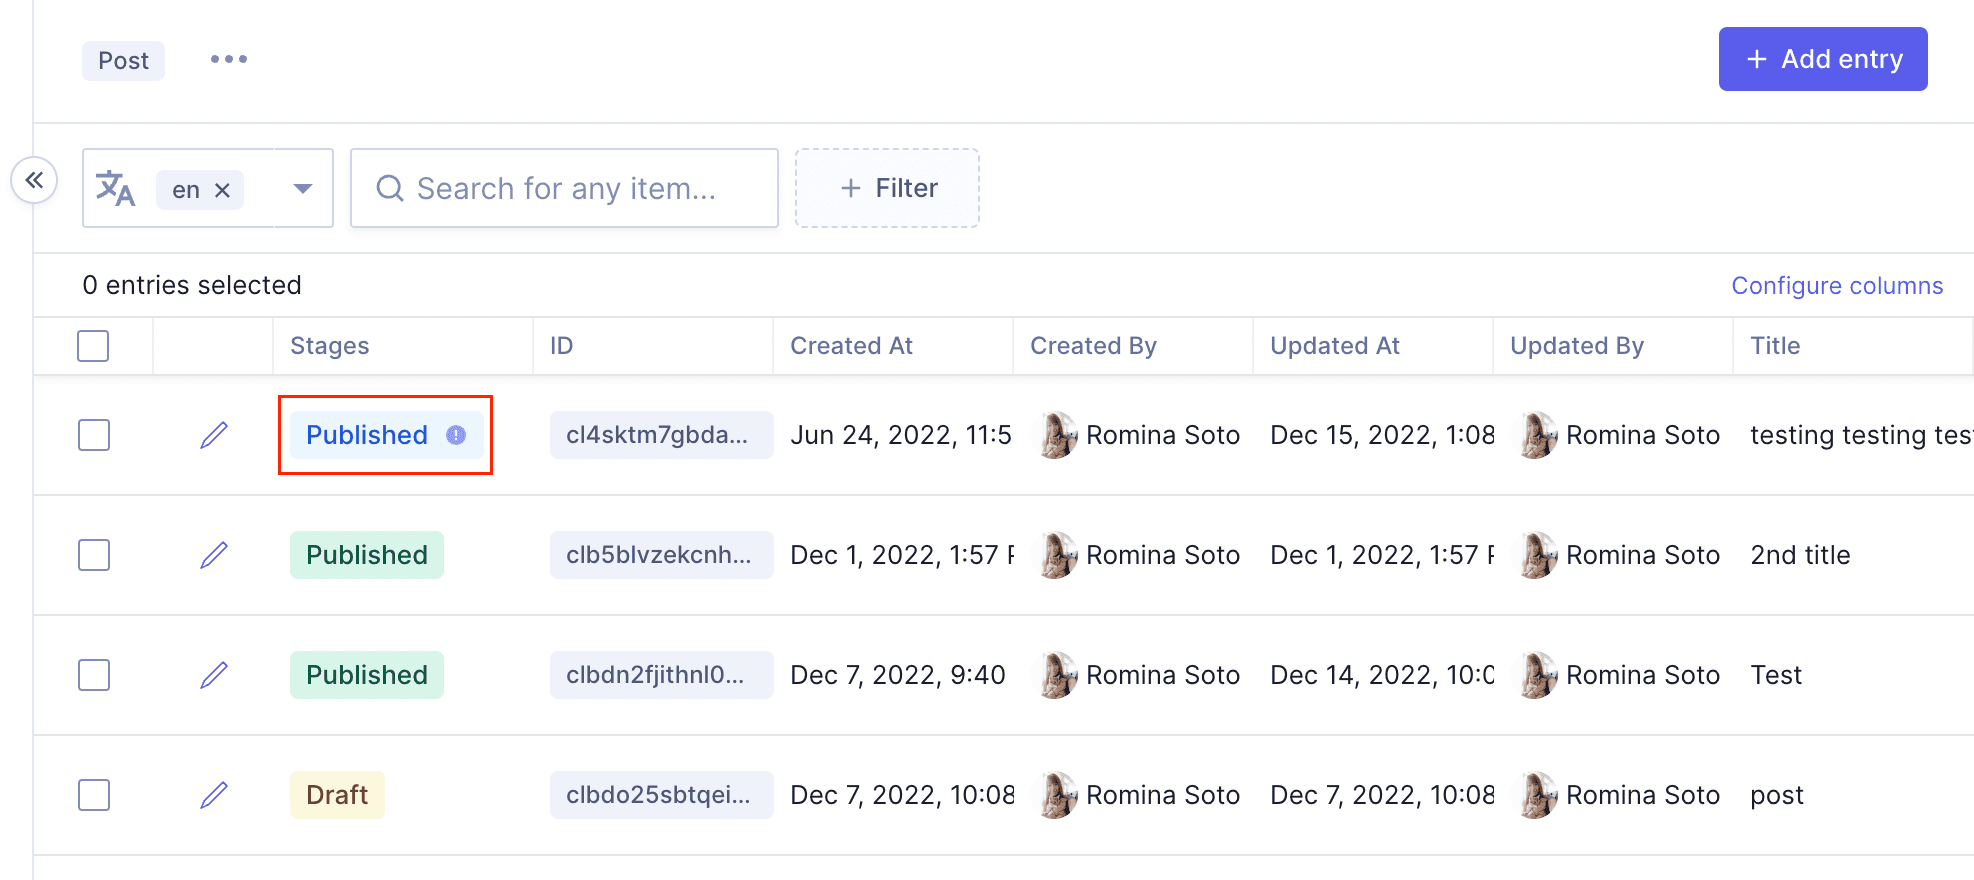Screen dimensions: 1974x880
Task: Open Configure columns
Action: click(1837, 286)
